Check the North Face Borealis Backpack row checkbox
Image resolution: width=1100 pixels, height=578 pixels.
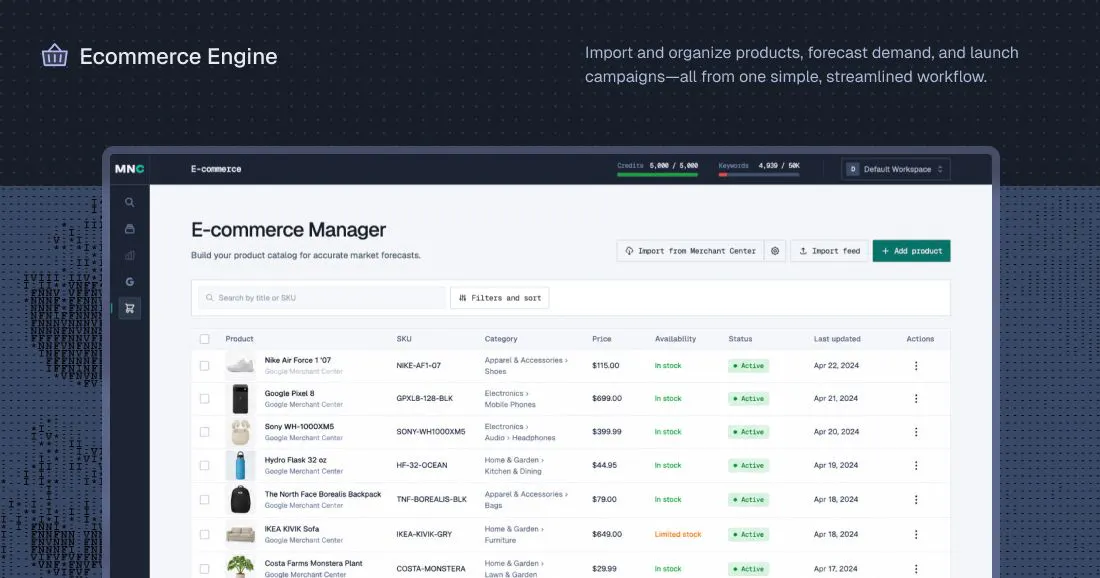pyautogui.click(x=204, y=499)
